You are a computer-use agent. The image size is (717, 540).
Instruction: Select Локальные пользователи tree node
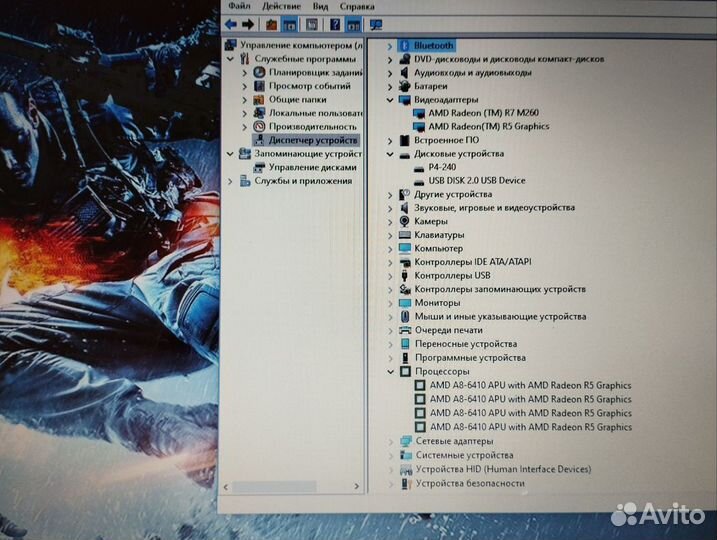pyautogui.click(x=316, y=113)
